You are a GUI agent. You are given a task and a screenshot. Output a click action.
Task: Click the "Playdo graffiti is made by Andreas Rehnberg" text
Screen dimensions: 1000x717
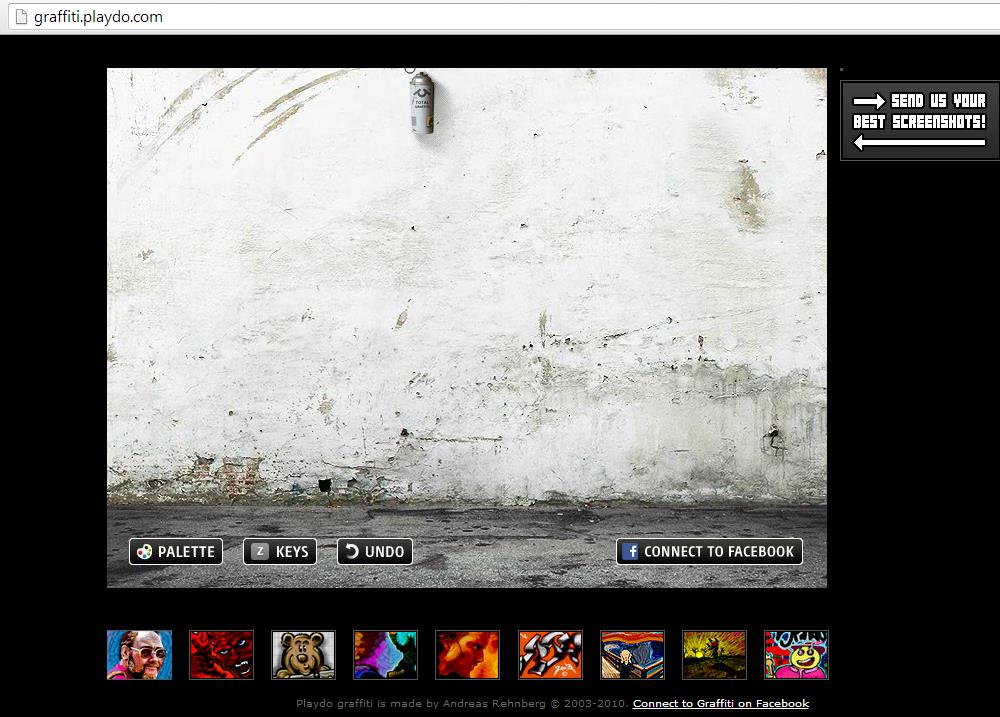click(x=421, y=704)
